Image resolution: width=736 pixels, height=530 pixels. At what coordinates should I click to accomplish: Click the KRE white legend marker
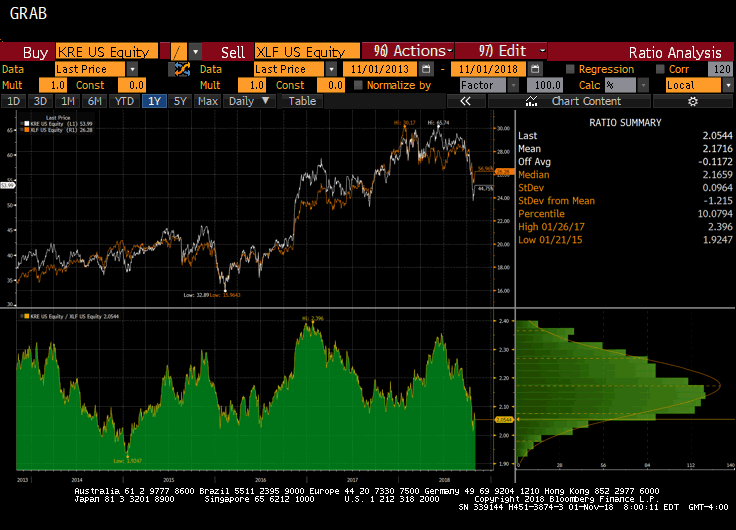click(x=27, y=124)
